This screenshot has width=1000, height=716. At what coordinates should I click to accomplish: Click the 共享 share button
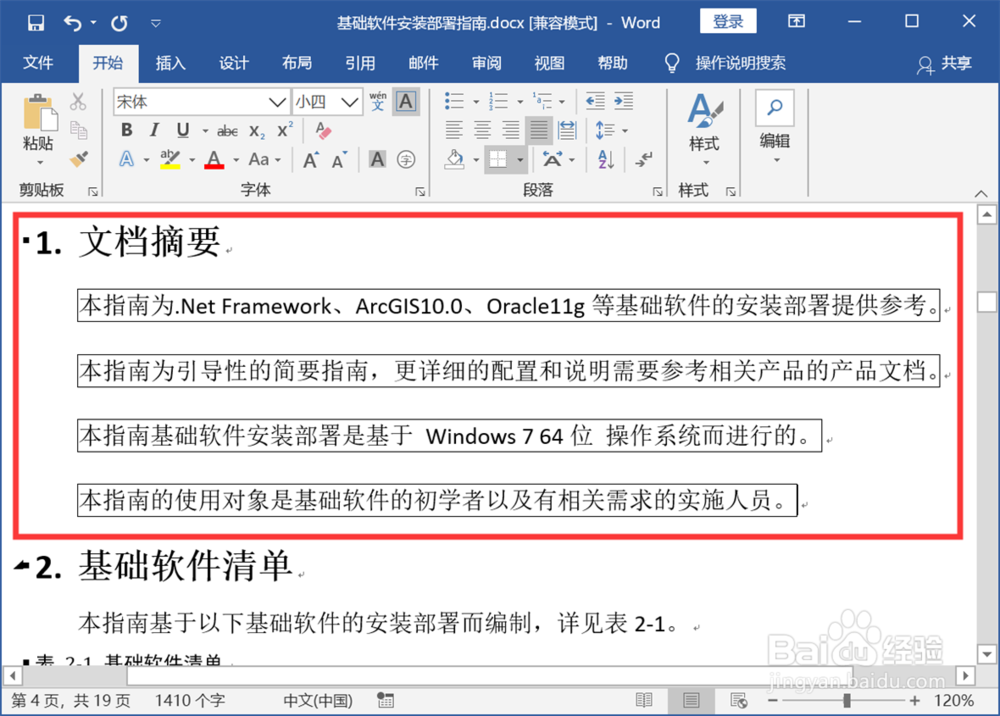tap(958, 63)
